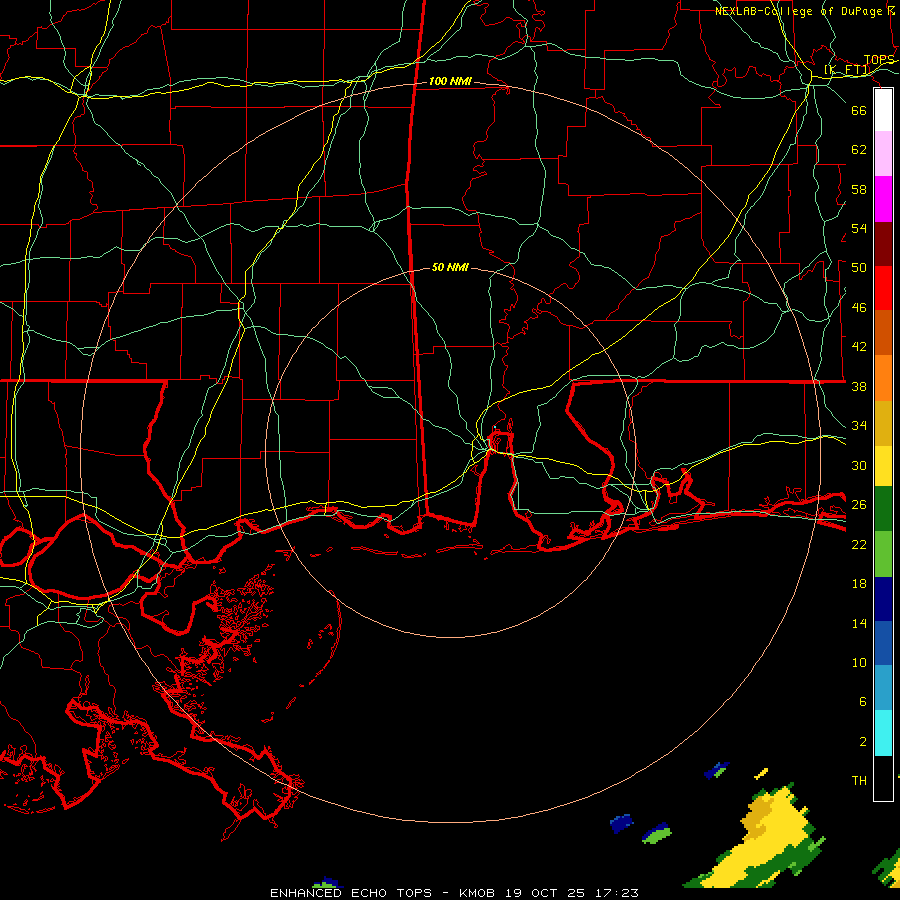Click legend value "34"
This screenshot has width=900, height=900.
pyautogui.click(x=859, y=426)
